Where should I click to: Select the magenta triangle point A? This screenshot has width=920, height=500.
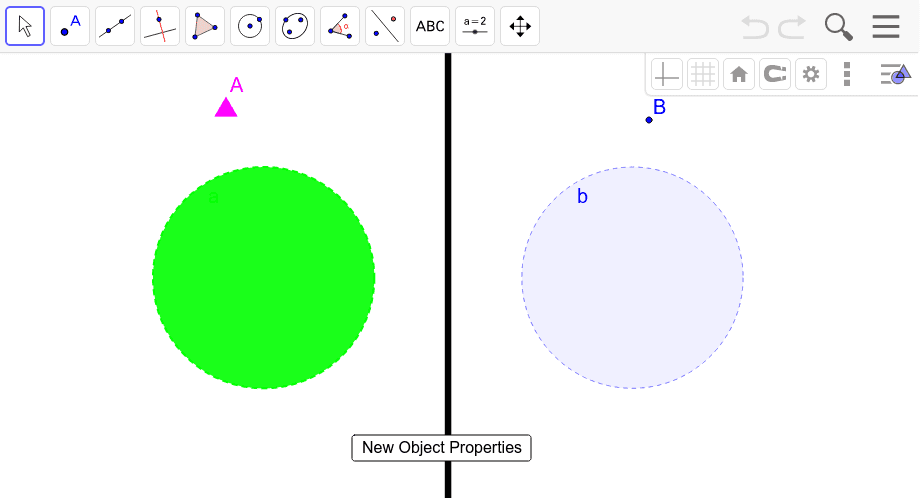point(226,108)
